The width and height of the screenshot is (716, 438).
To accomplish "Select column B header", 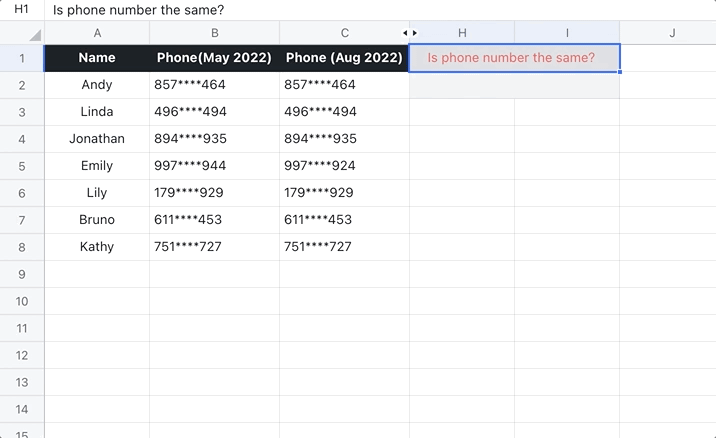I will coord(214,33).
